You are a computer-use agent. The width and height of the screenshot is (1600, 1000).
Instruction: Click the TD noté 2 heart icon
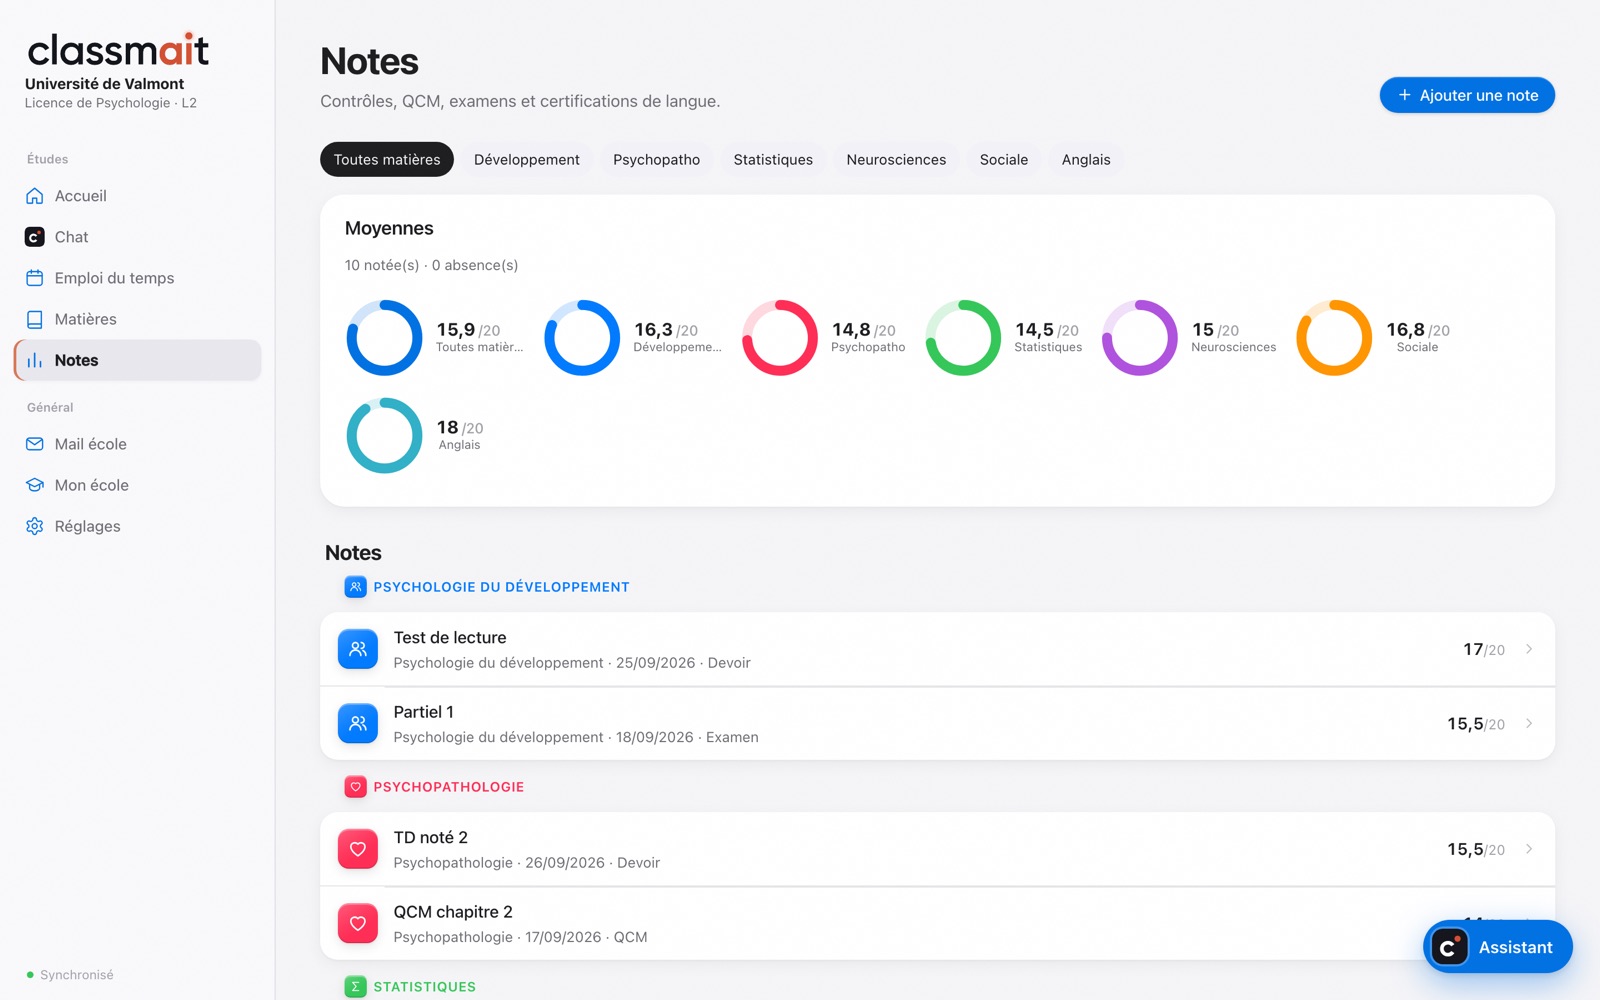click(358, 849)
